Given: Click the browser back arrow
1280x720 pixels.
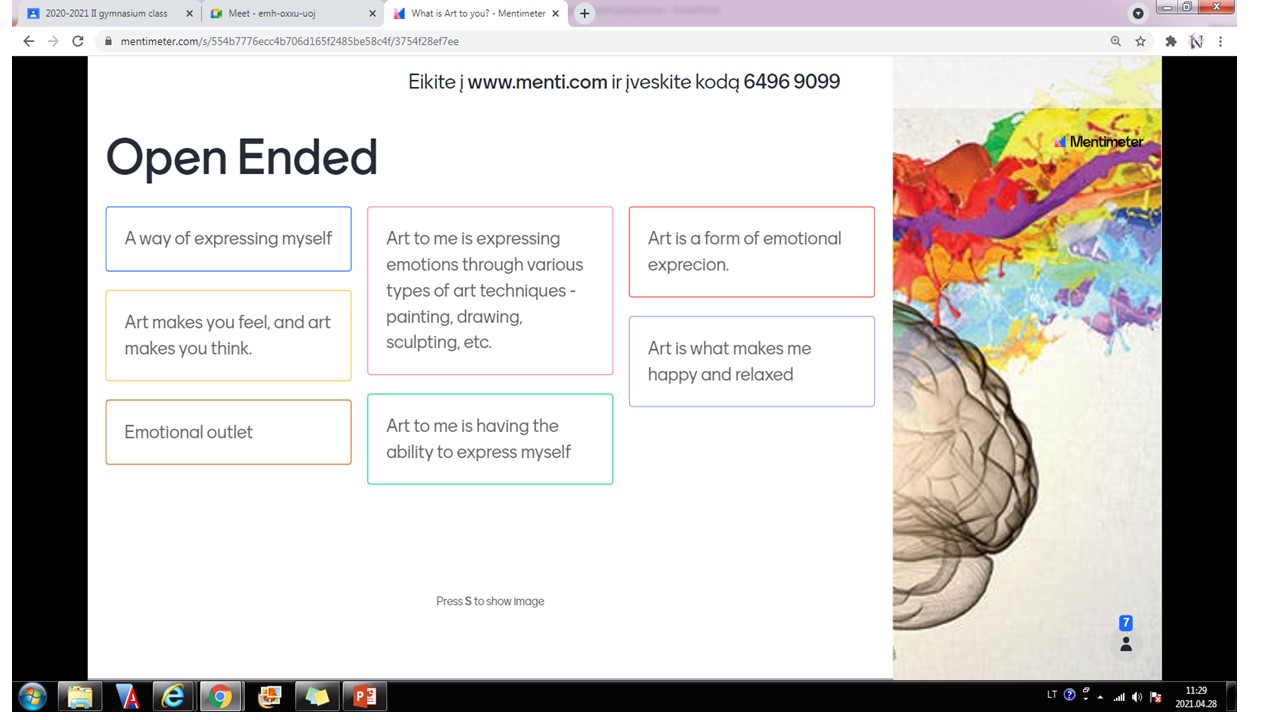Looking at the screenshot, I should 28,42.
